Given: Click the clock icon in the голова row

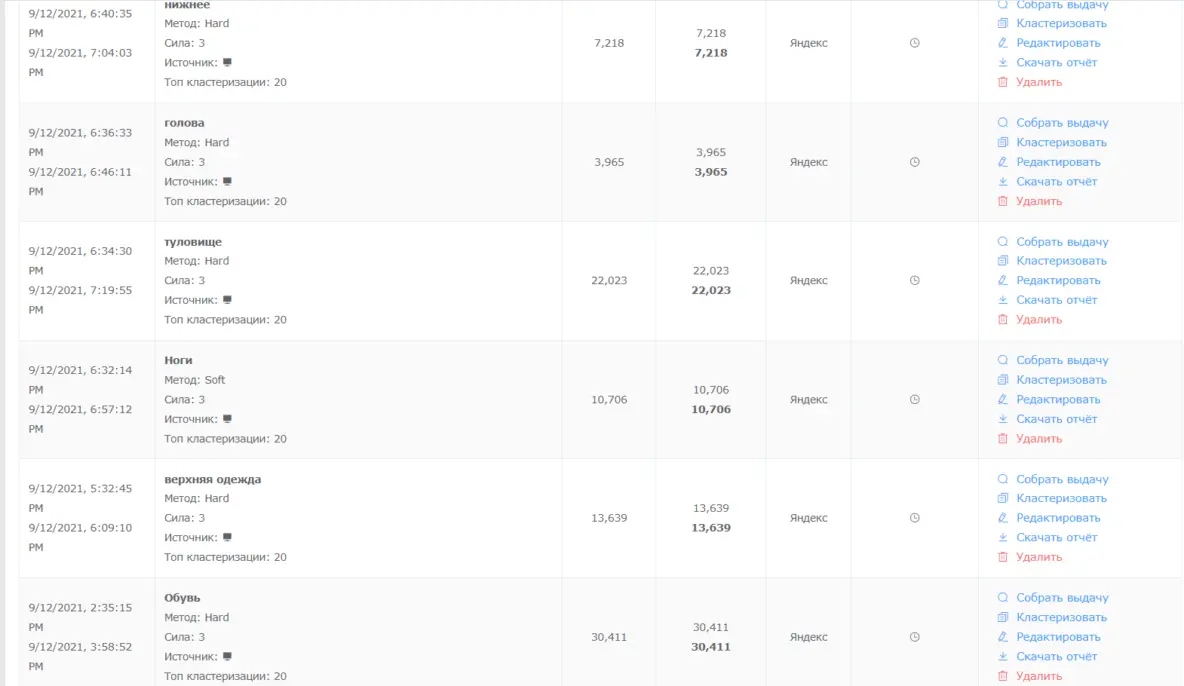Looking at the screenshot, I should [914, 162].
